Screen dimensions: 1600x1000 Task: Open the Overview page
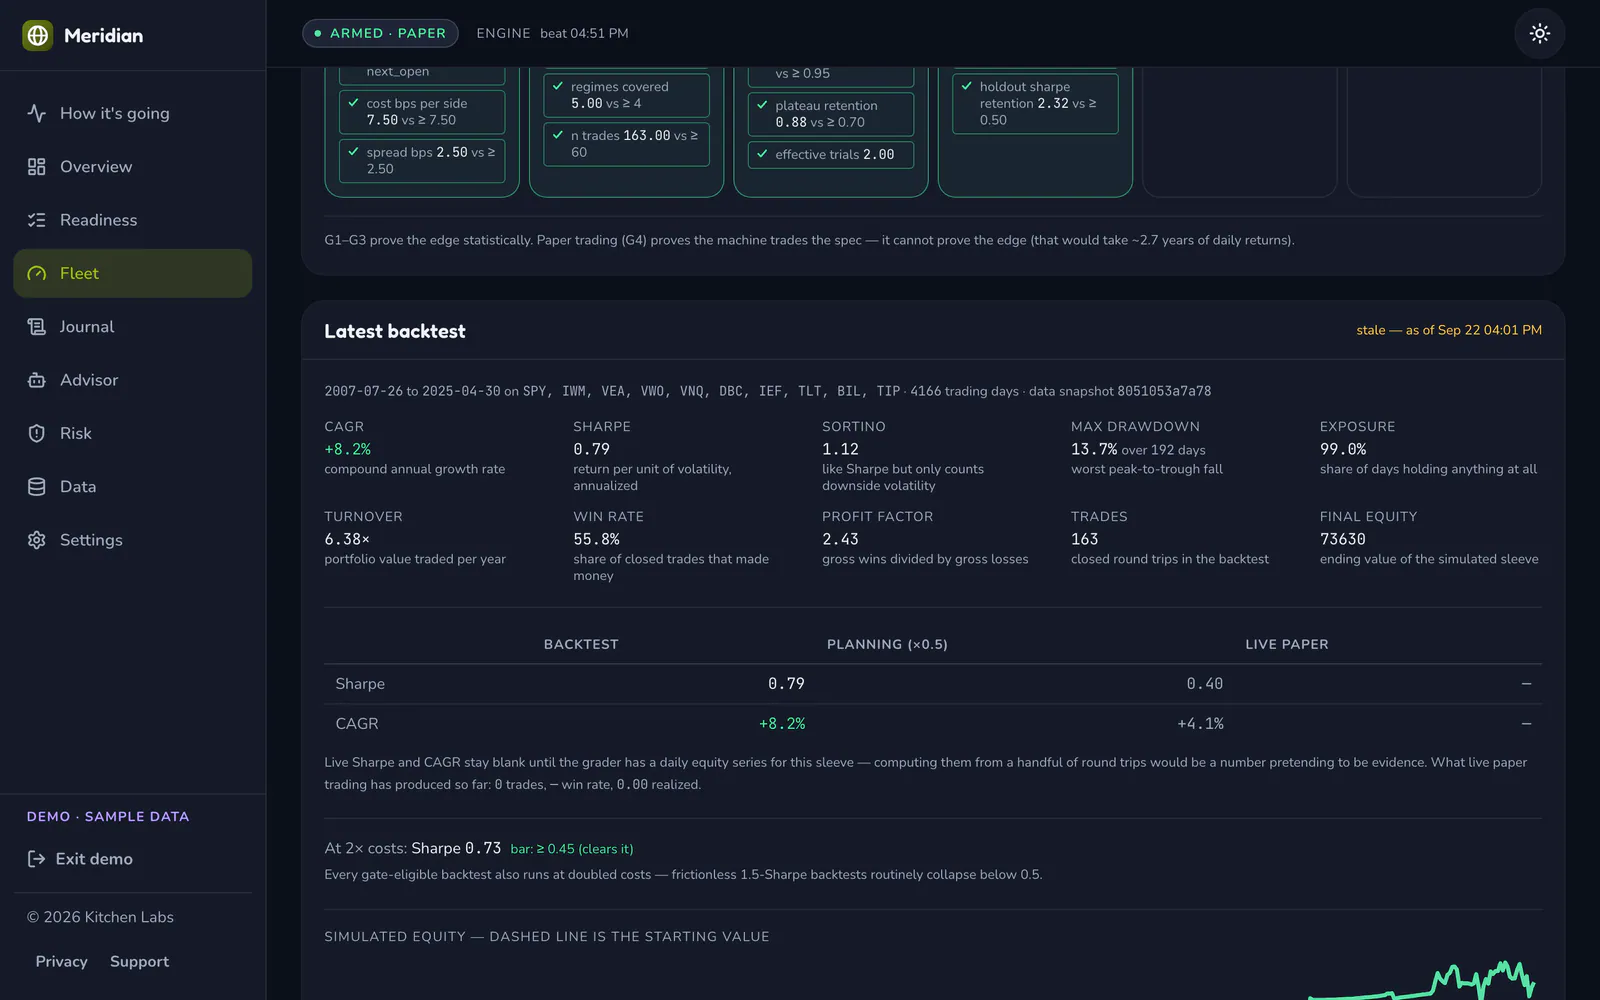pos(133,167)
